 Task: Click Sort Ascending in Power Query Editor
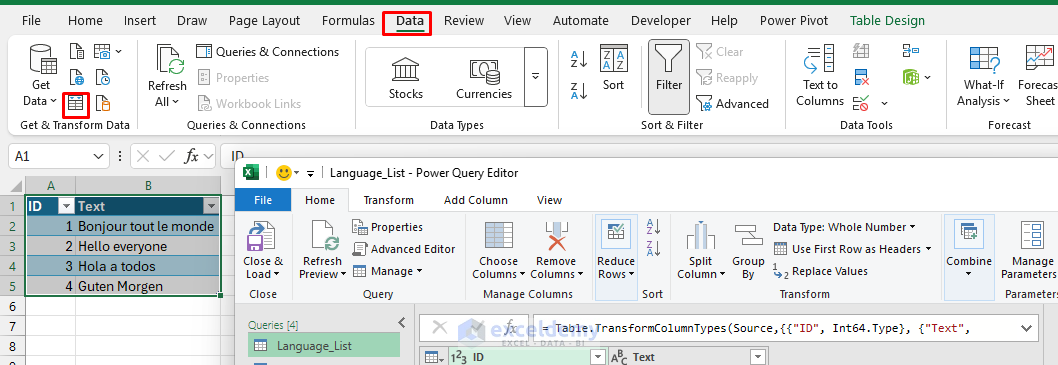pos(653,226)
